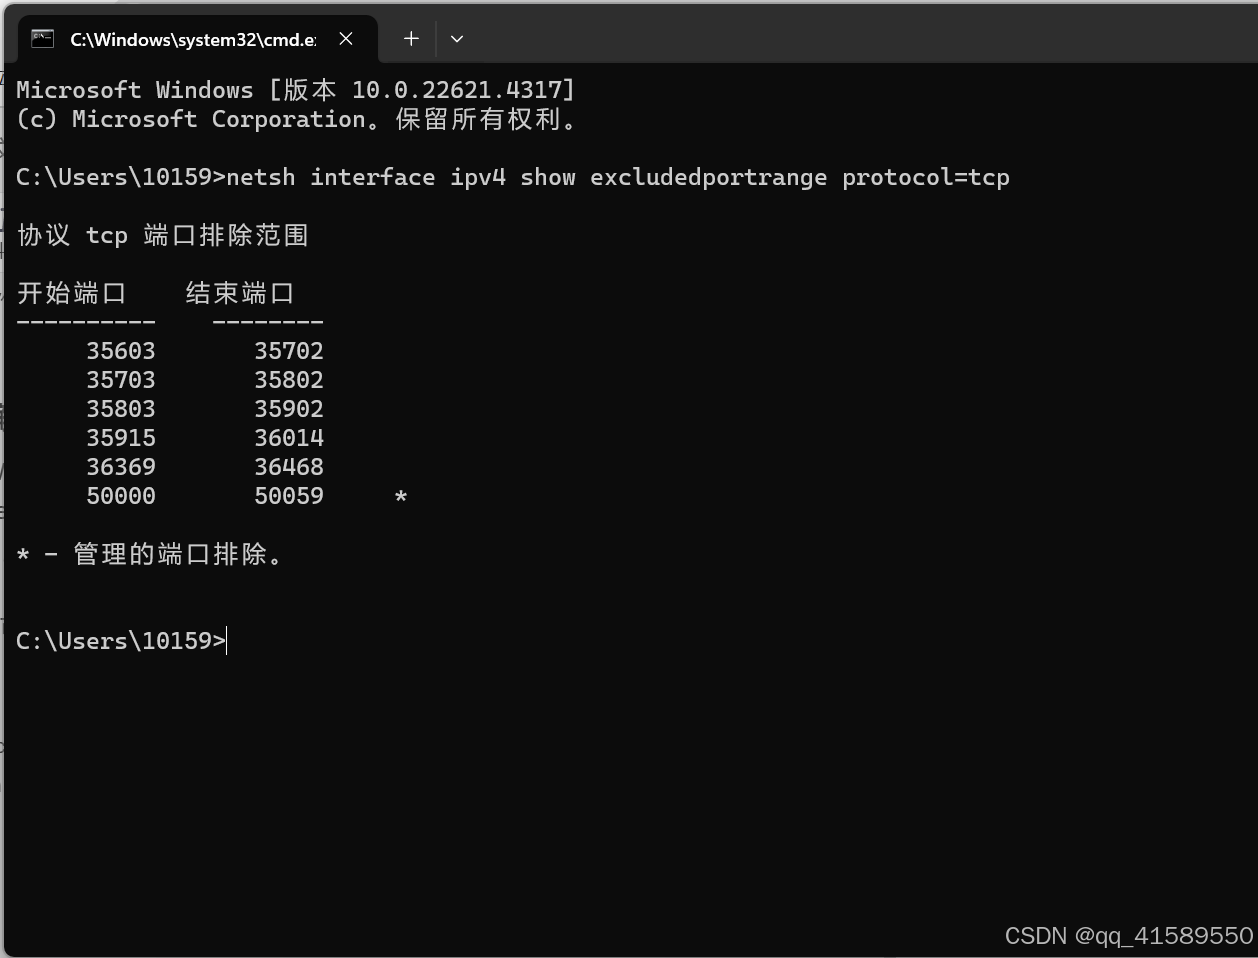Open a new tab with the plus button
Screen dimensions: 1258x958
[x=410, y=38]
